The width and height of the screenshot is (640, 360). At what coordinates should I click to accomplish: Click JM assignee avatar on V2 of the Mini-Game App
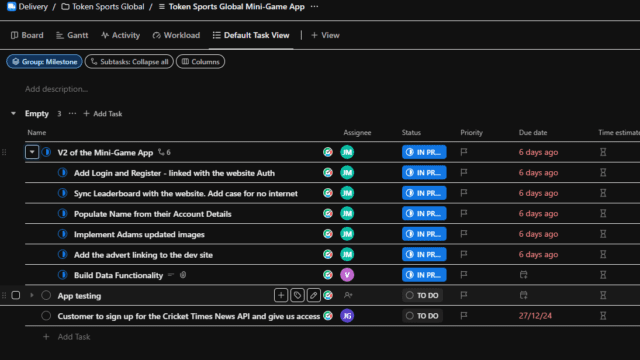click(x=347, y=152)
